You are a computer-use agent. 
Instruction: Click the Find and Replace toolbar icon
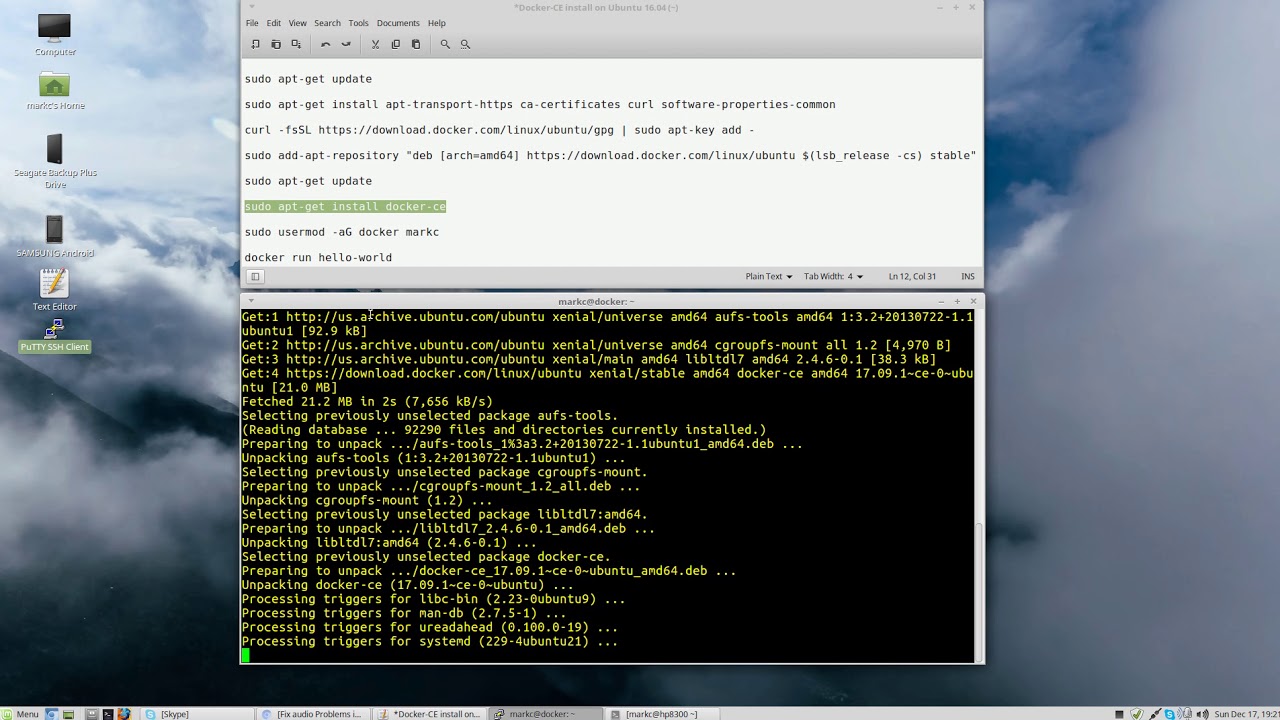coord(465,44)
